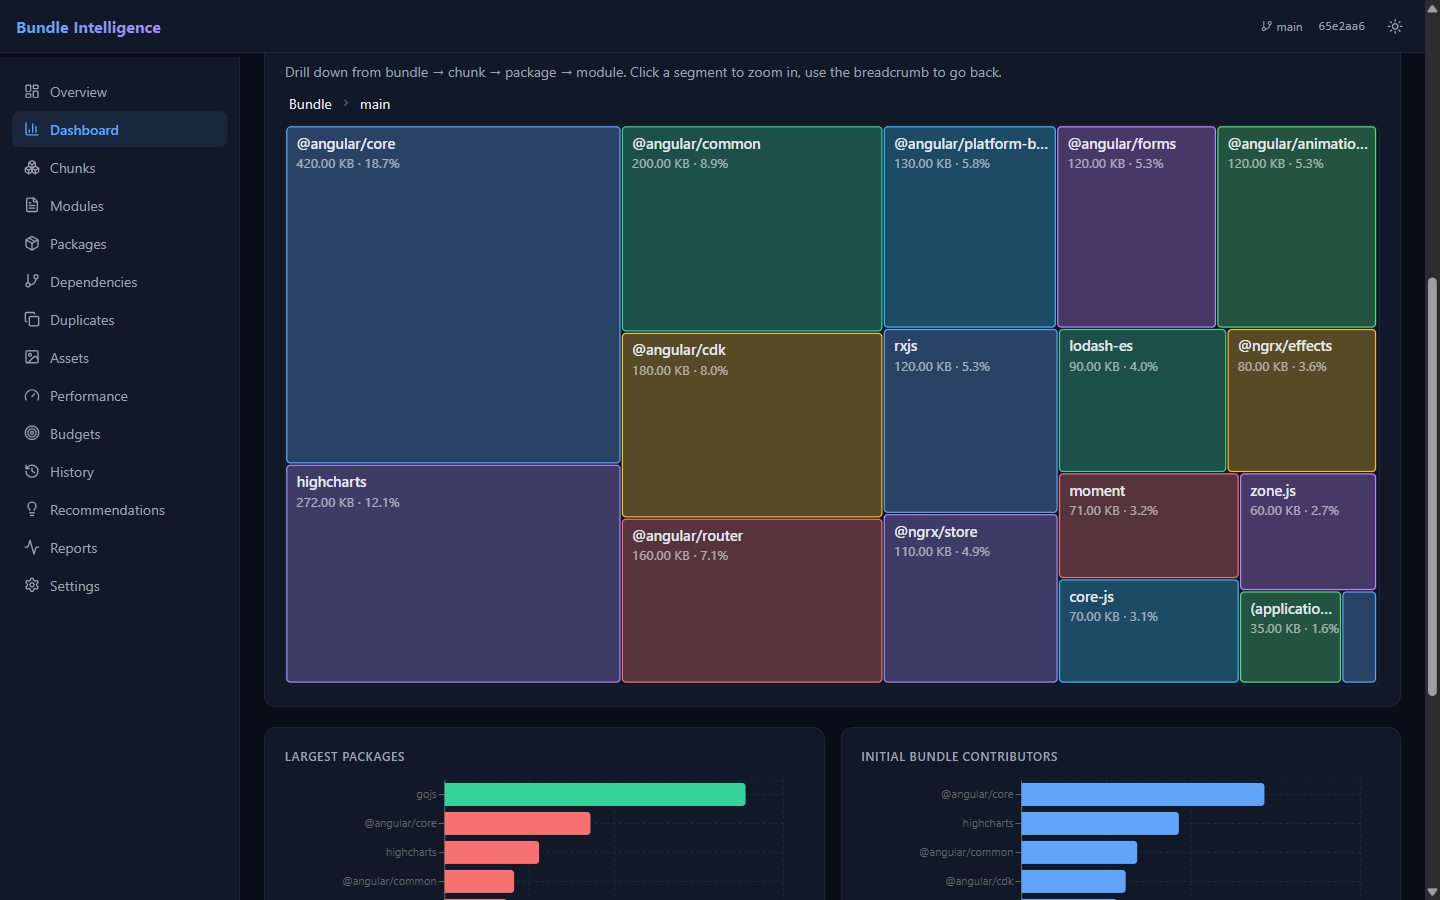Screen dimensions: 1440x900
Task: Click the page vertical scrollbar thumb
Action: [x=1432, y=486]
